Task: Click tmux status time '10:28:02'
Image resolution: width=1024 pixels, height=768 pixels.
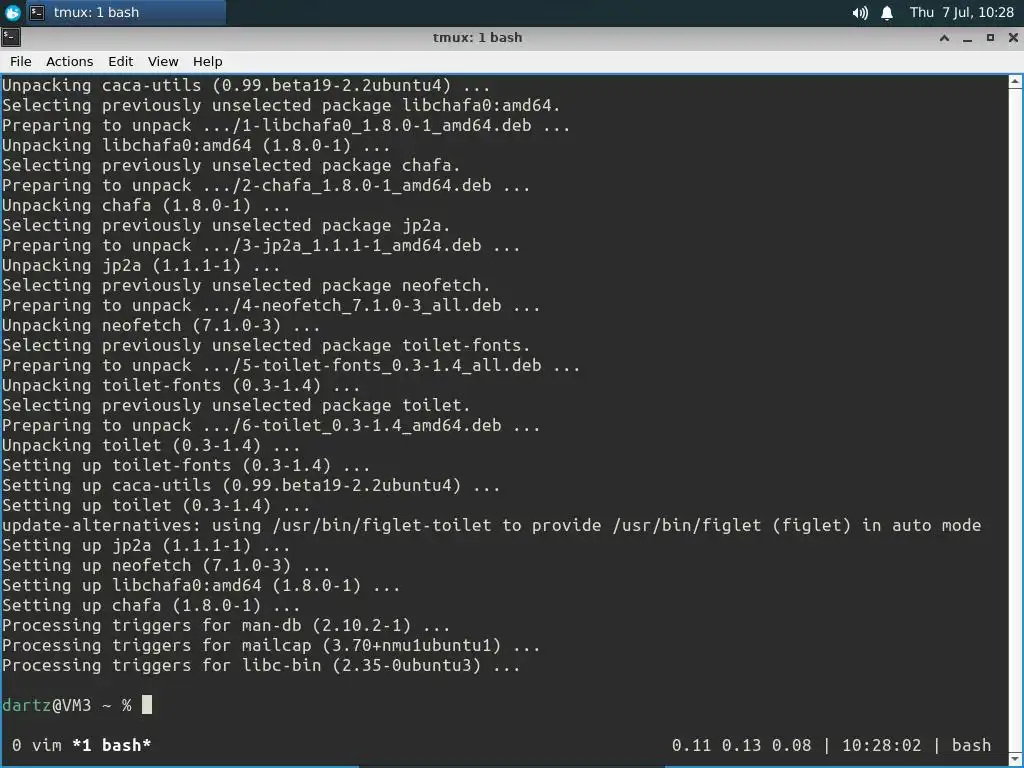Action: [881, 745]
